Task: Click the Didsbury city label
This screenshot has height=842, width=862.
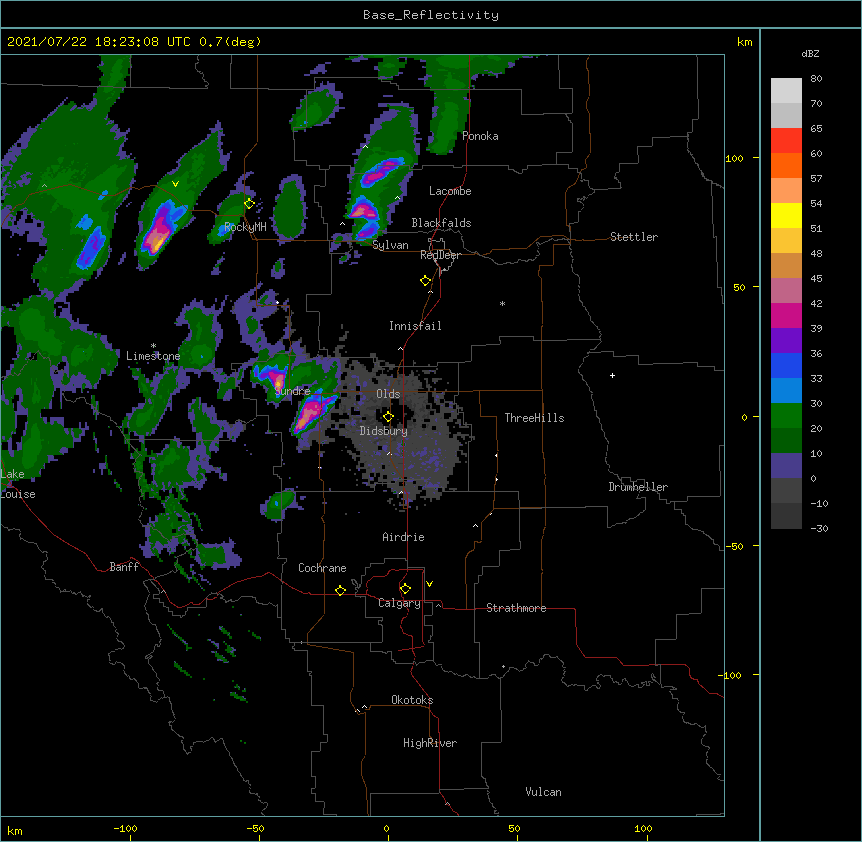Action: tap(384, 431)
